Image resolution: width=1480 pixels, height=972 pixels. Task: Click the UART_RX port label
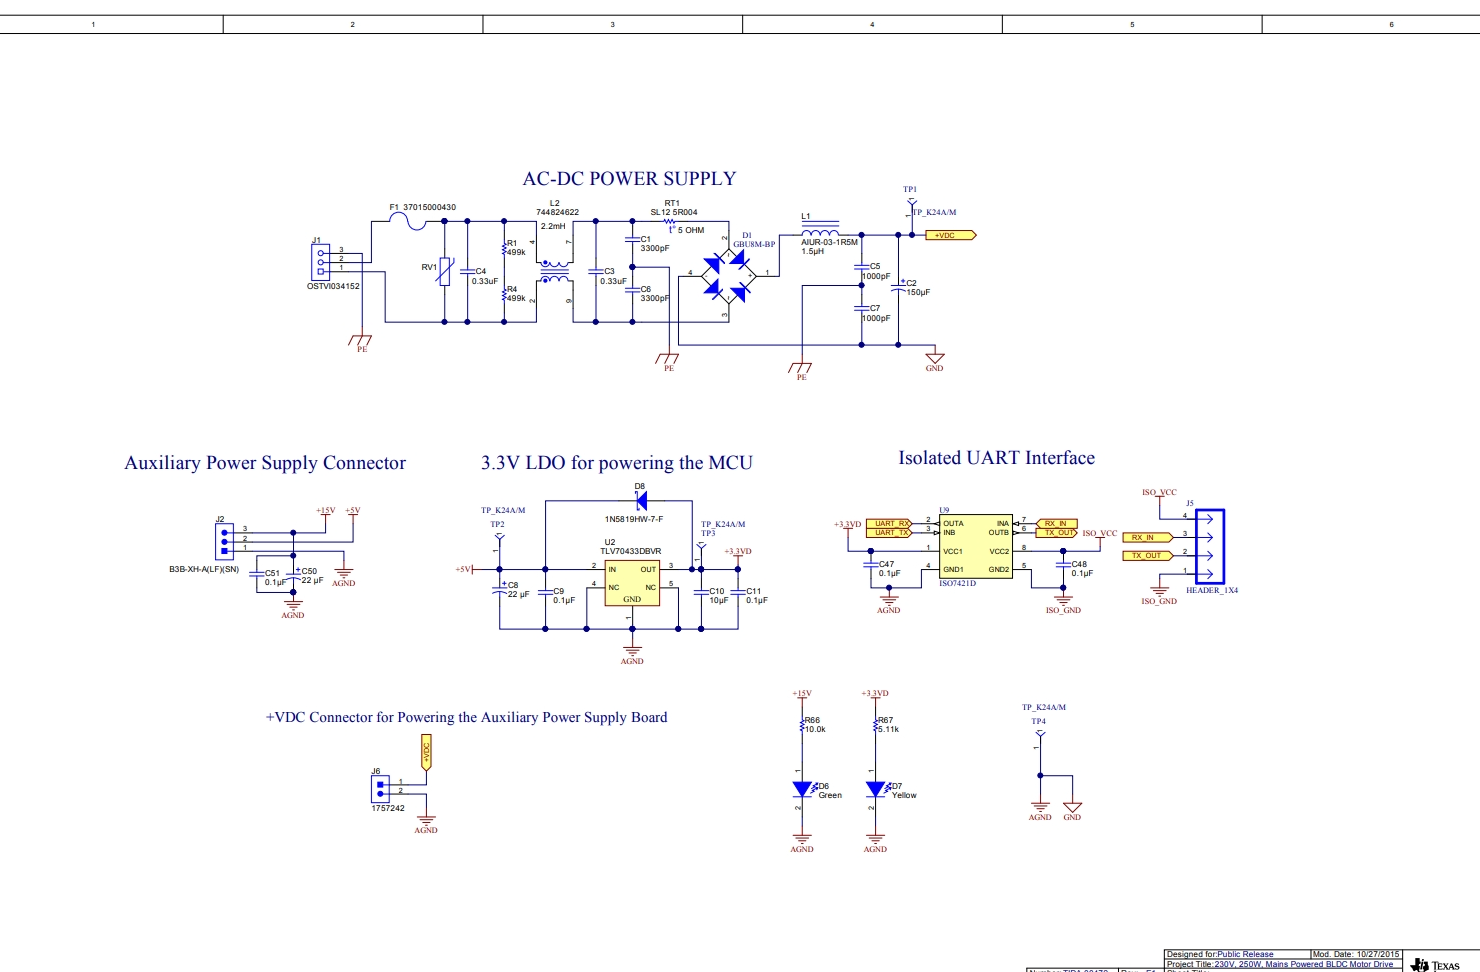889,523
